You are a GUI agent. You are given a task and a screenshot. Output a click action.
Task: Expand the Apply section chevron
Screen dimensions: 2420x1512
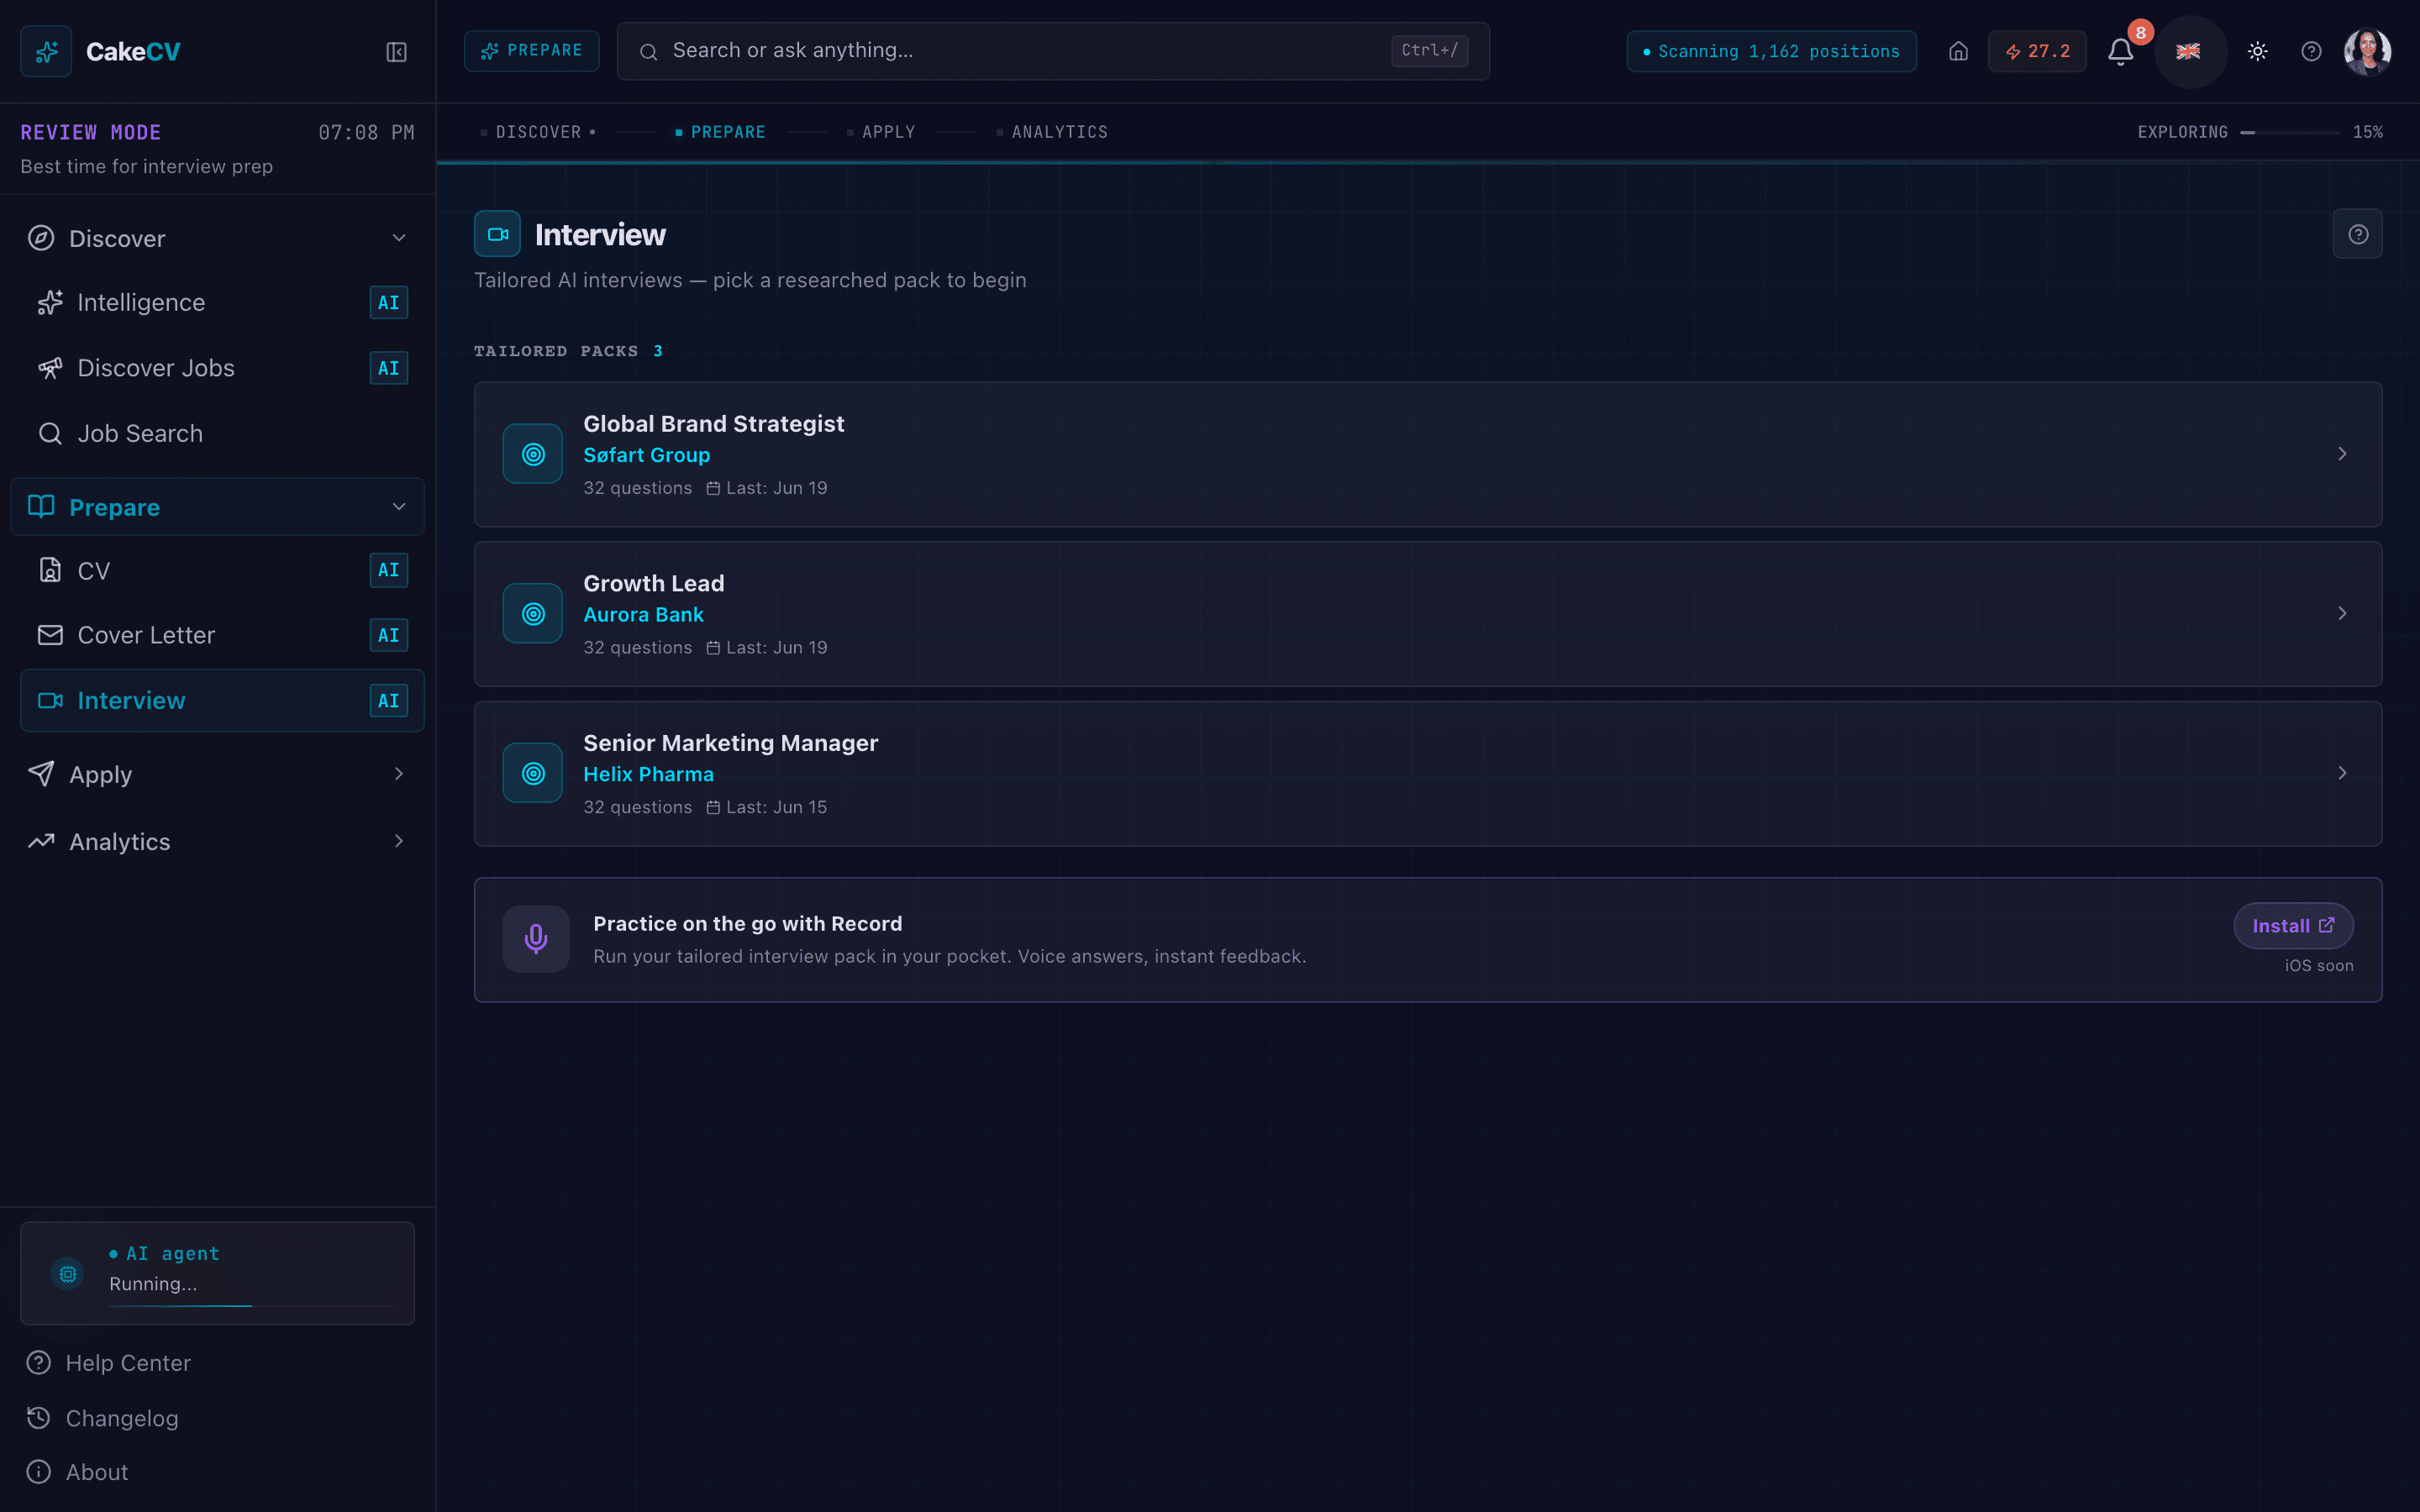click(399, 774)
